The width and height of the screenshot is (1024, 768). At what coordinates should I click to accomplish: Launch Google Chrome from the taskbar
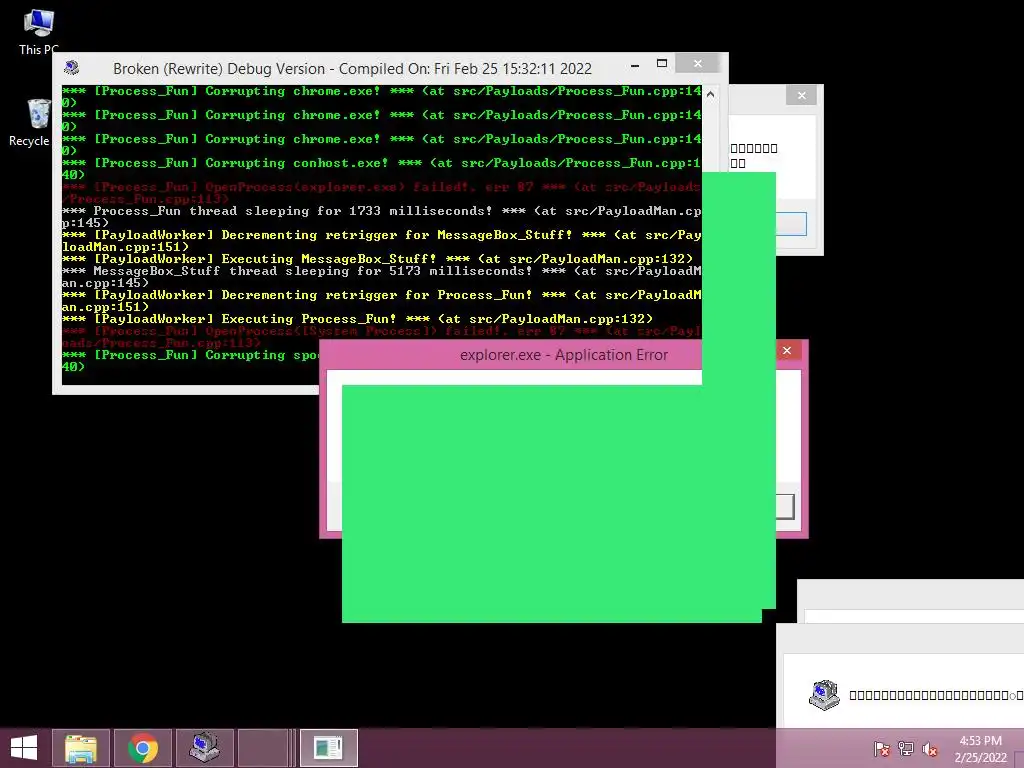tap(143, 748)
